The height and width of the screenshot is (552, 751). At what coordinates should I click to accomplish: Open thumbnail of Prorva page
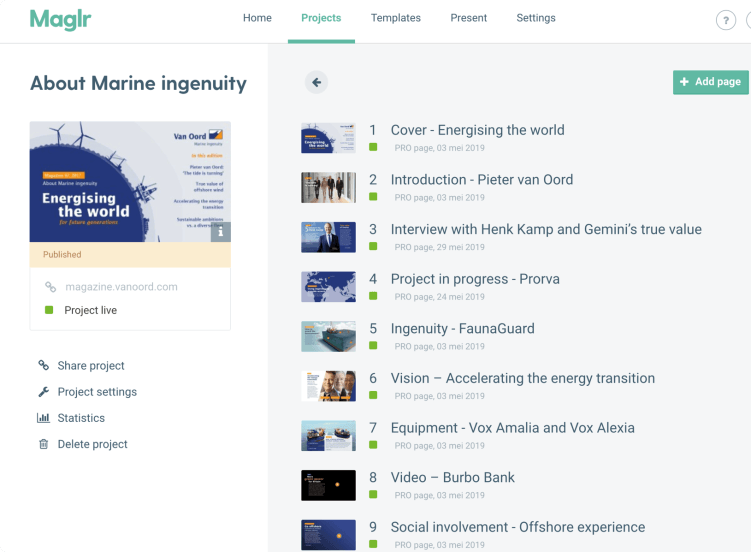pos(329,287)
